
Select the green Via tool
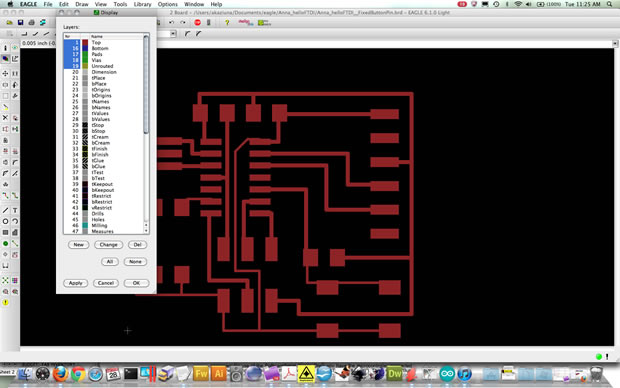(x=5, y=244)
